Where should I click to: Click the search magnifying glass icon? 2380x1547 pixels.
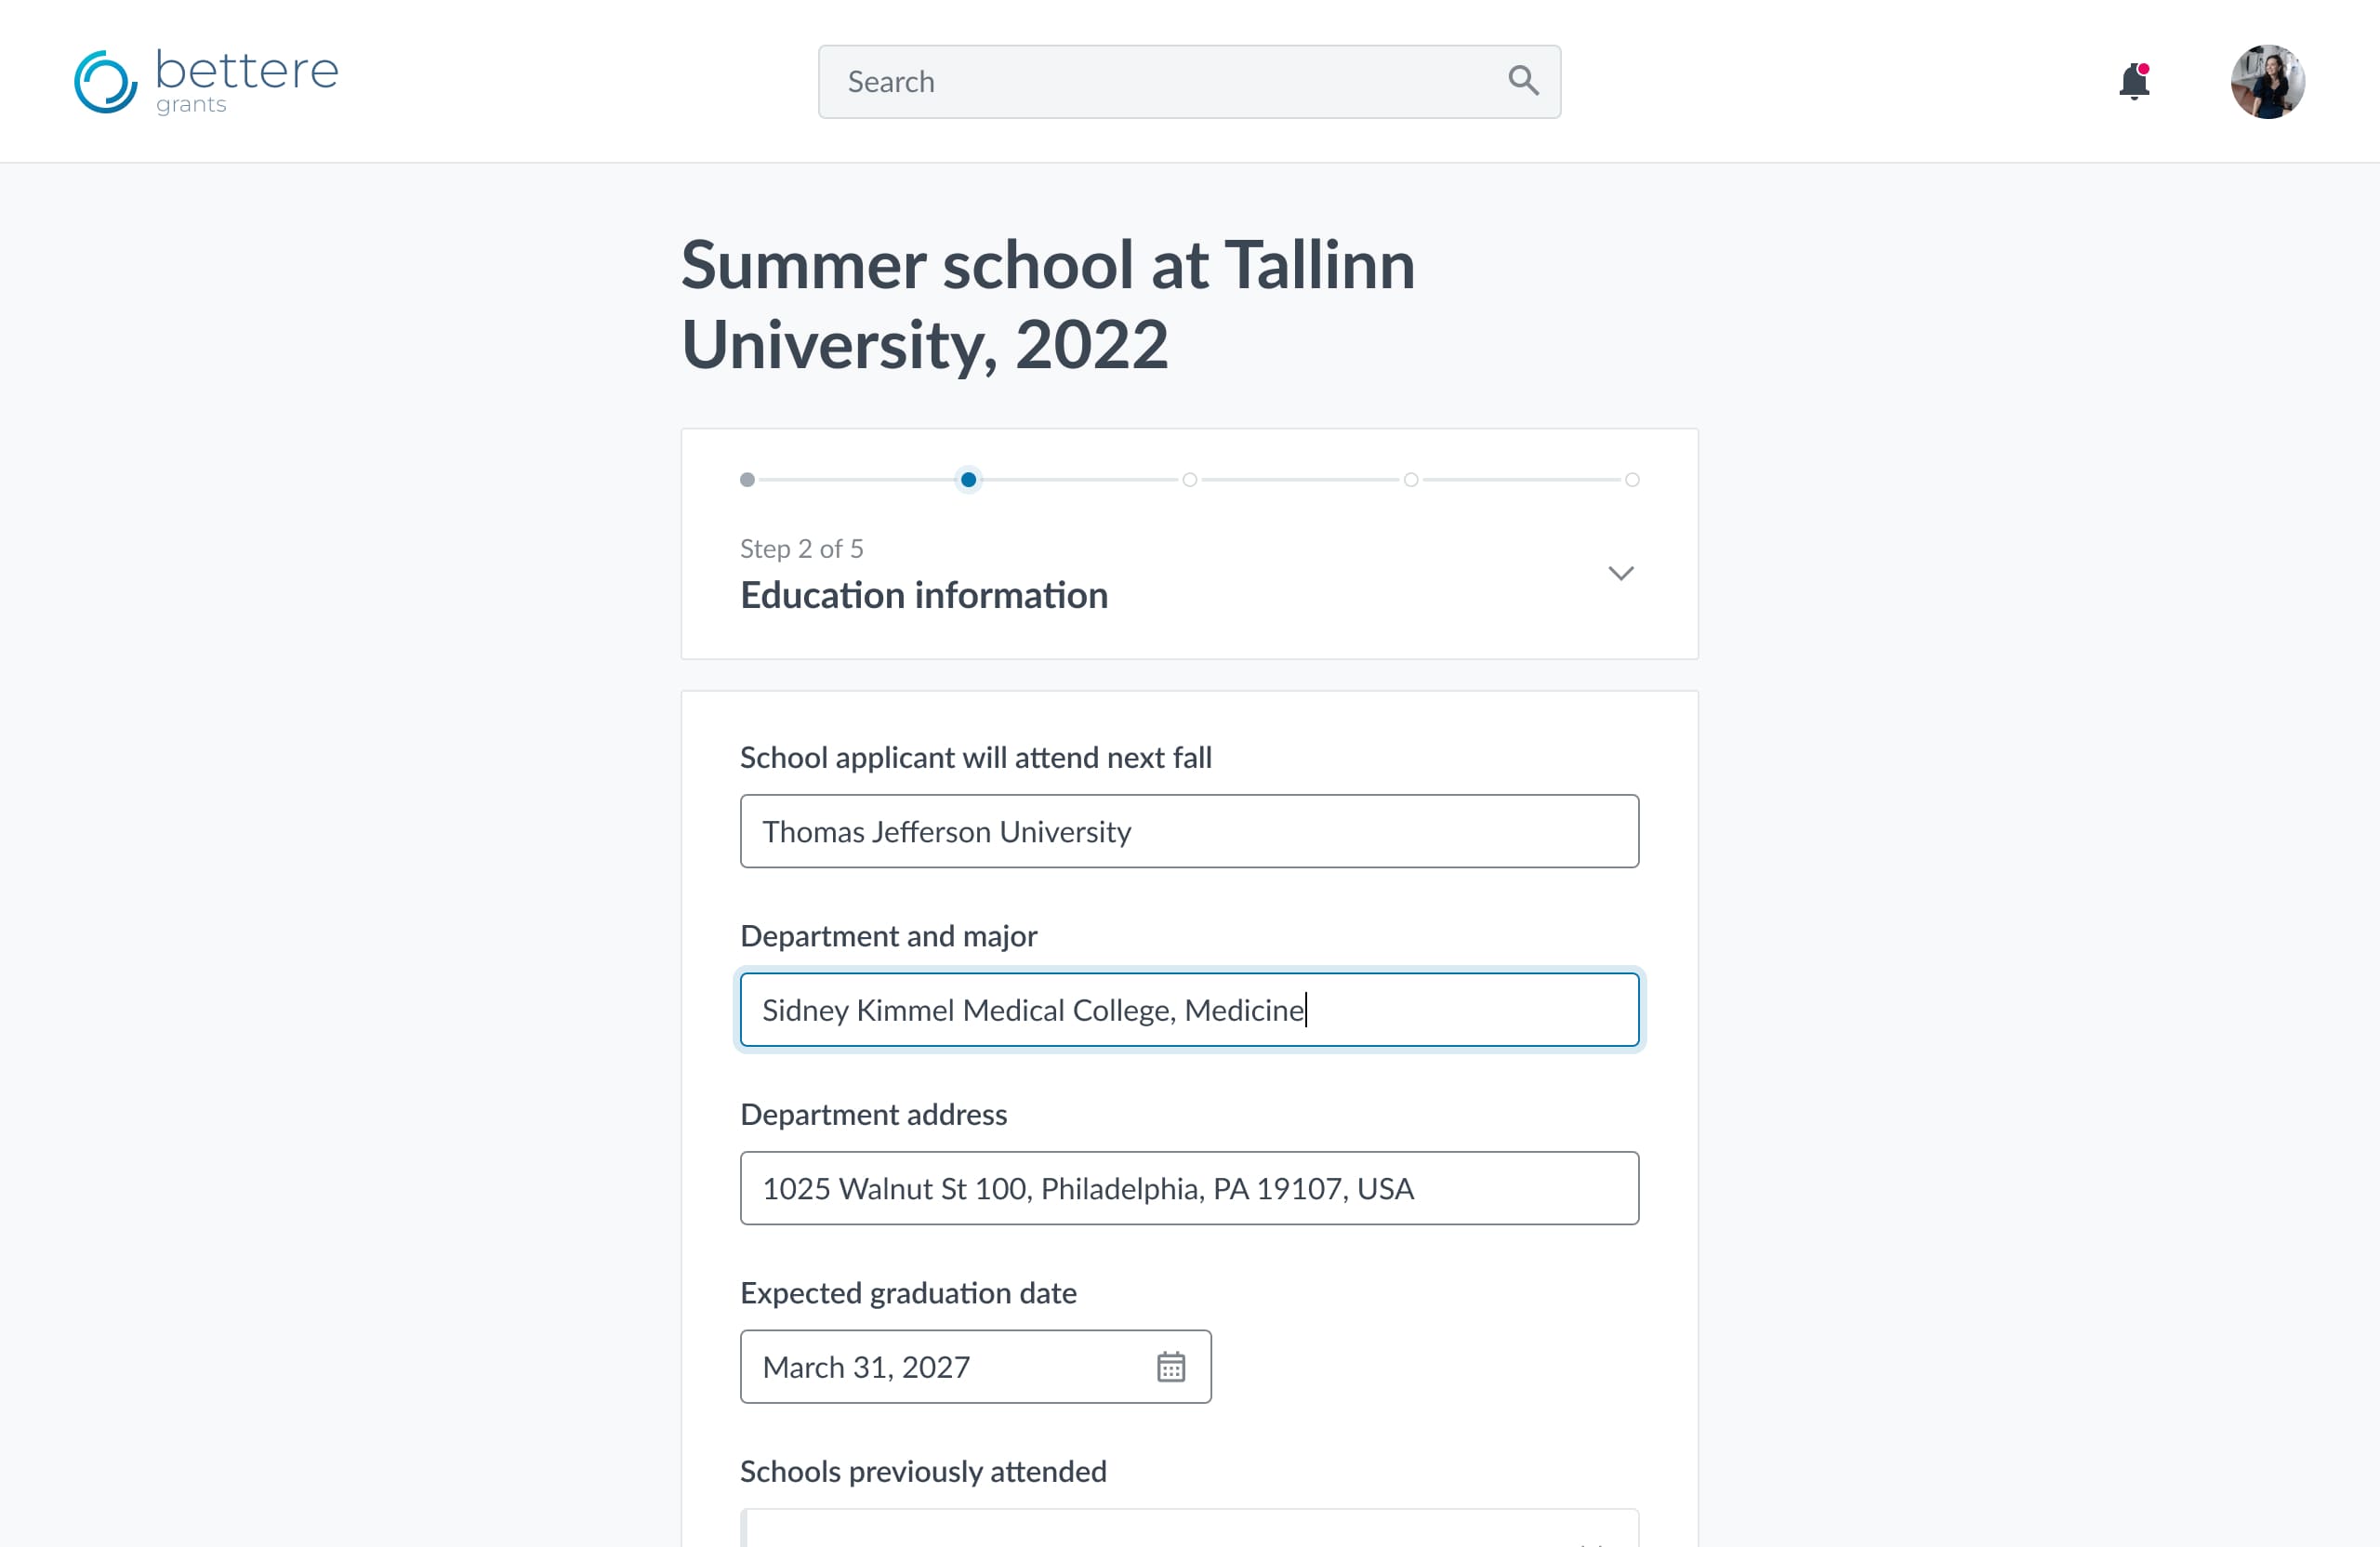tap(1523, 81)
